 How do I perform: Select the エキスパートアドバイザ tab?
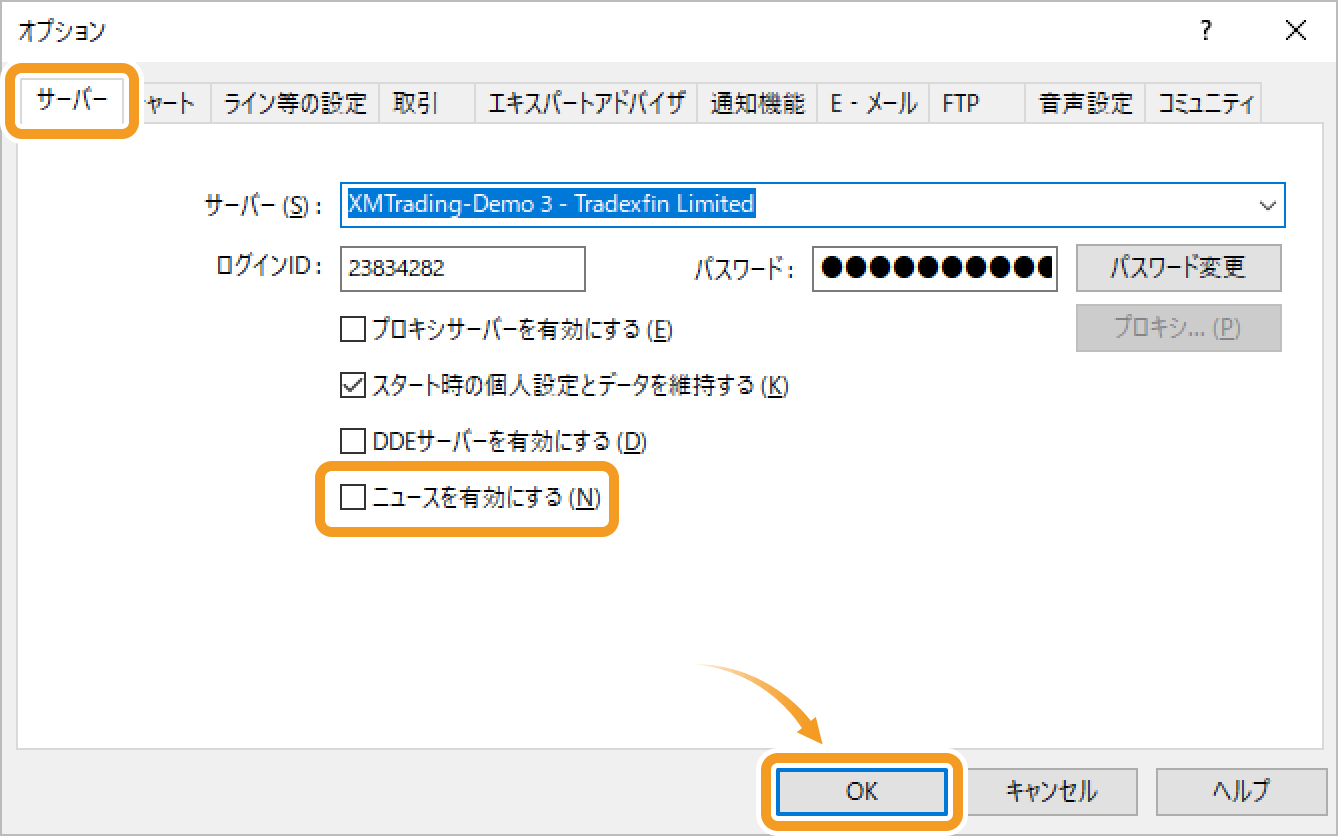586,103
